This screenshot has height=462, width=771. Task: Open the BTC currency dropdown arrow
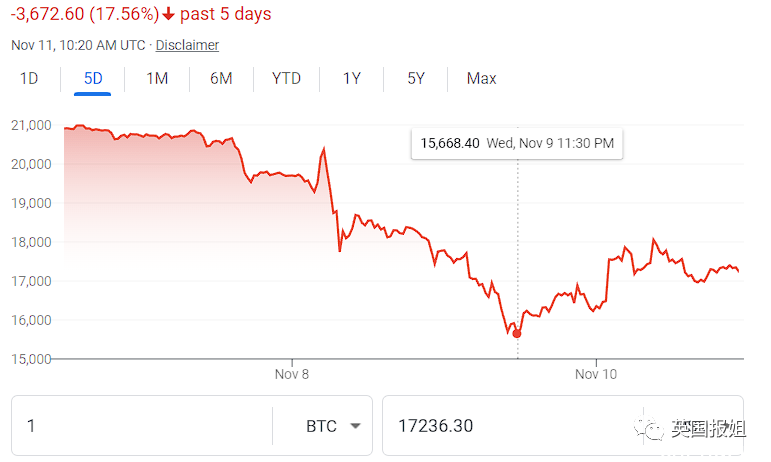[355, 426]
